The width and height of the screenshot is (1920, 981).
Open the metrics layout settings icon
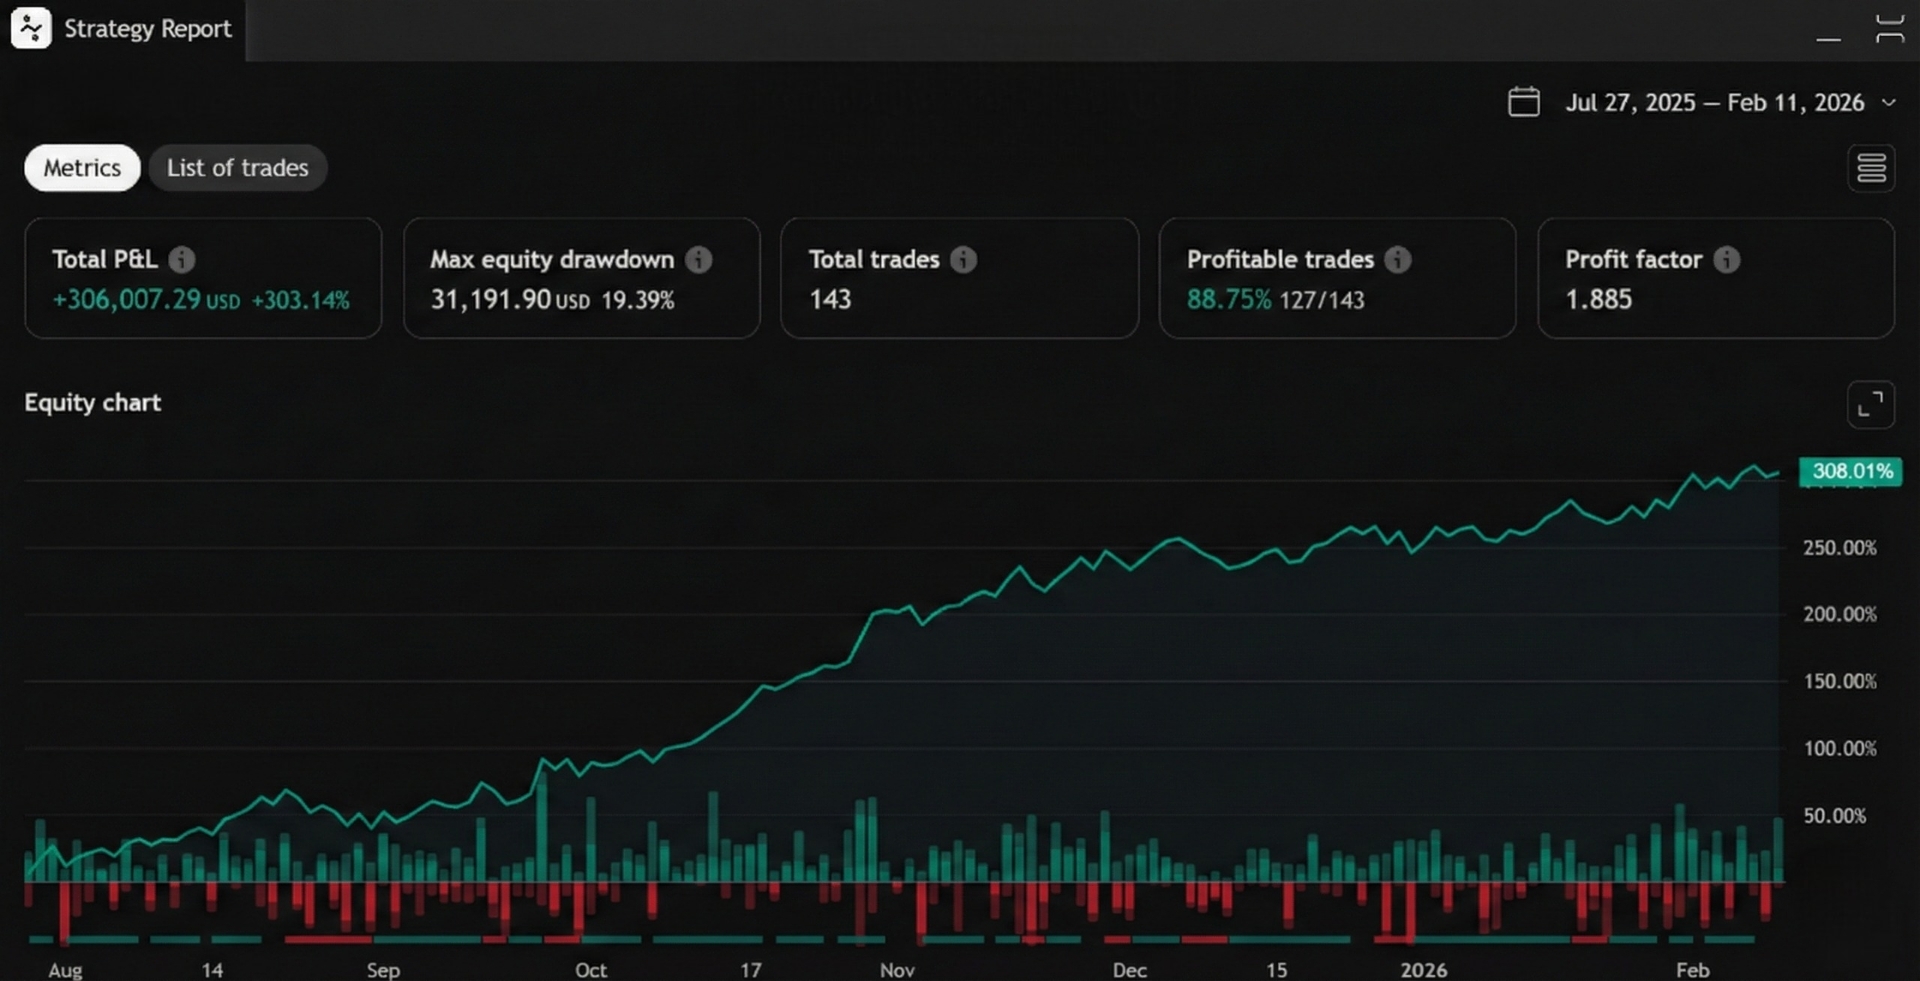[x=1871, y=168]
